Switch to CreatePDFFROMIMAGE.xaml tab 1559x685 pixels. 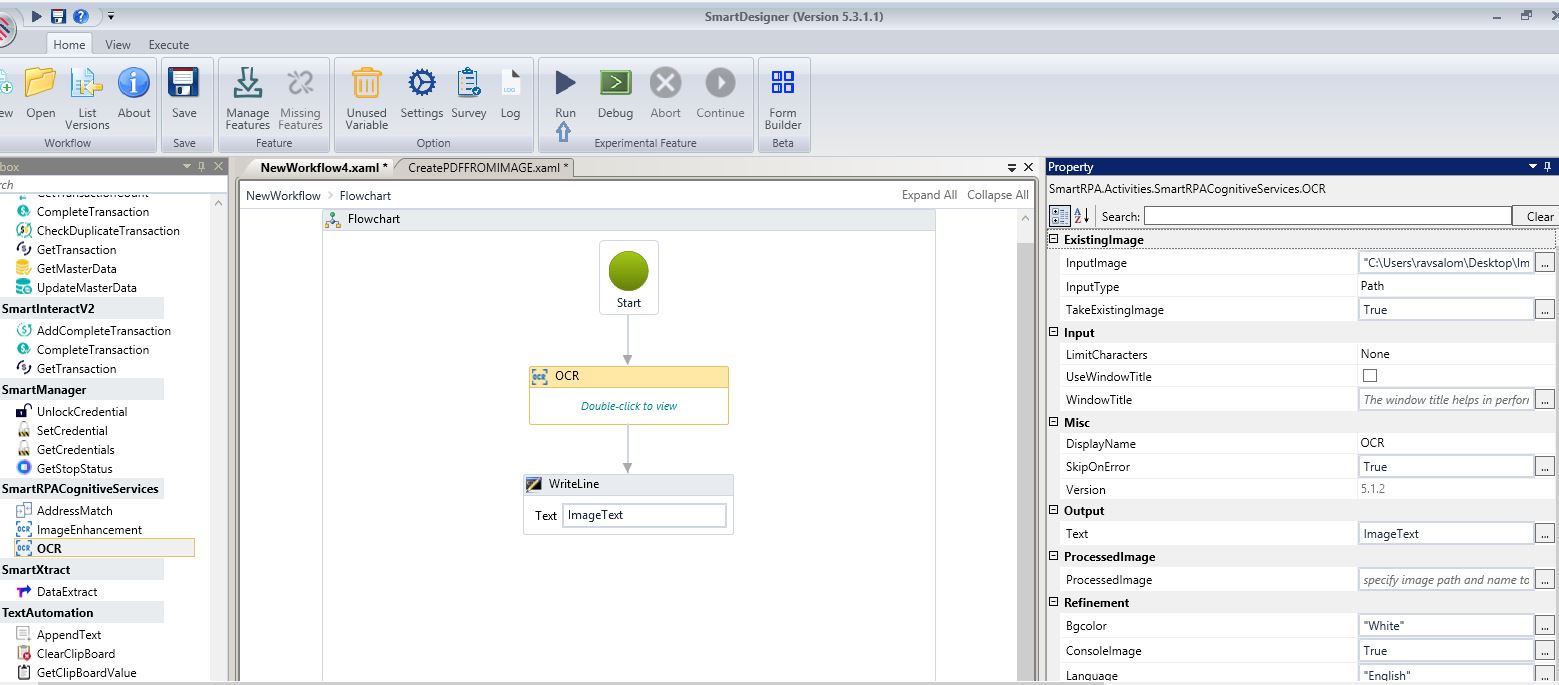[x=487, y=168]
